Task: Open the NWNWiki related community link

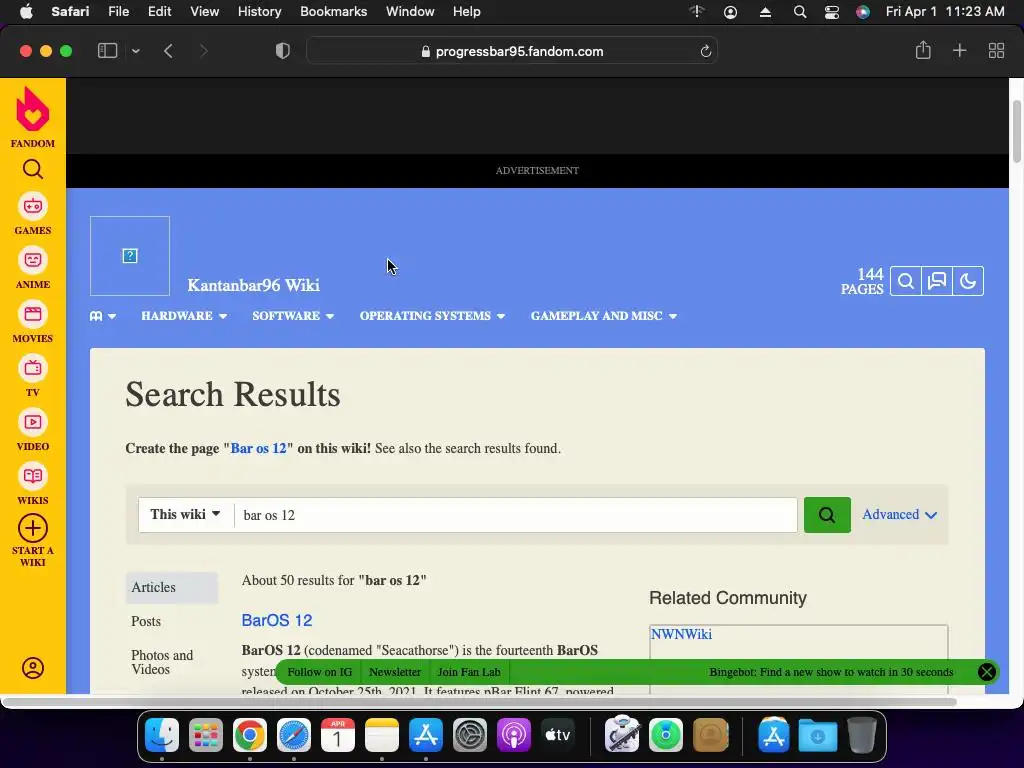Action: click(x=681, y=634)
